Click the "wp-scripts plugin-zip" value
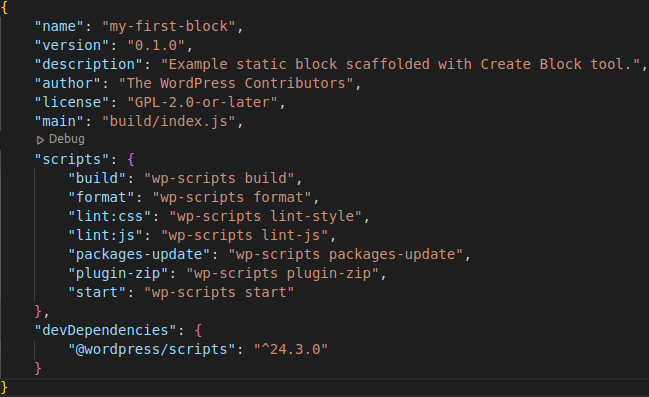The image size is (649, 397). click(283, 274)
